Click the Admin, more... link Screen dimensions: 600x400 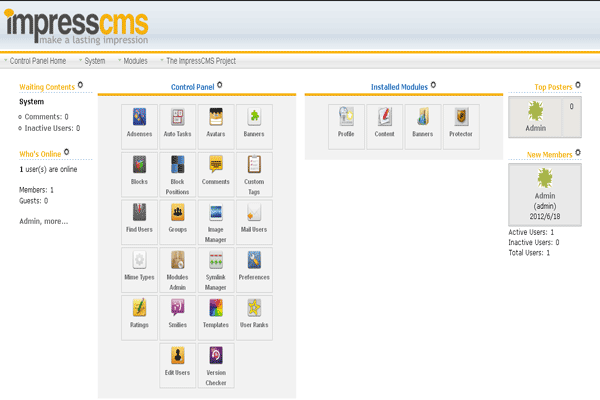[x=44, y=221]
